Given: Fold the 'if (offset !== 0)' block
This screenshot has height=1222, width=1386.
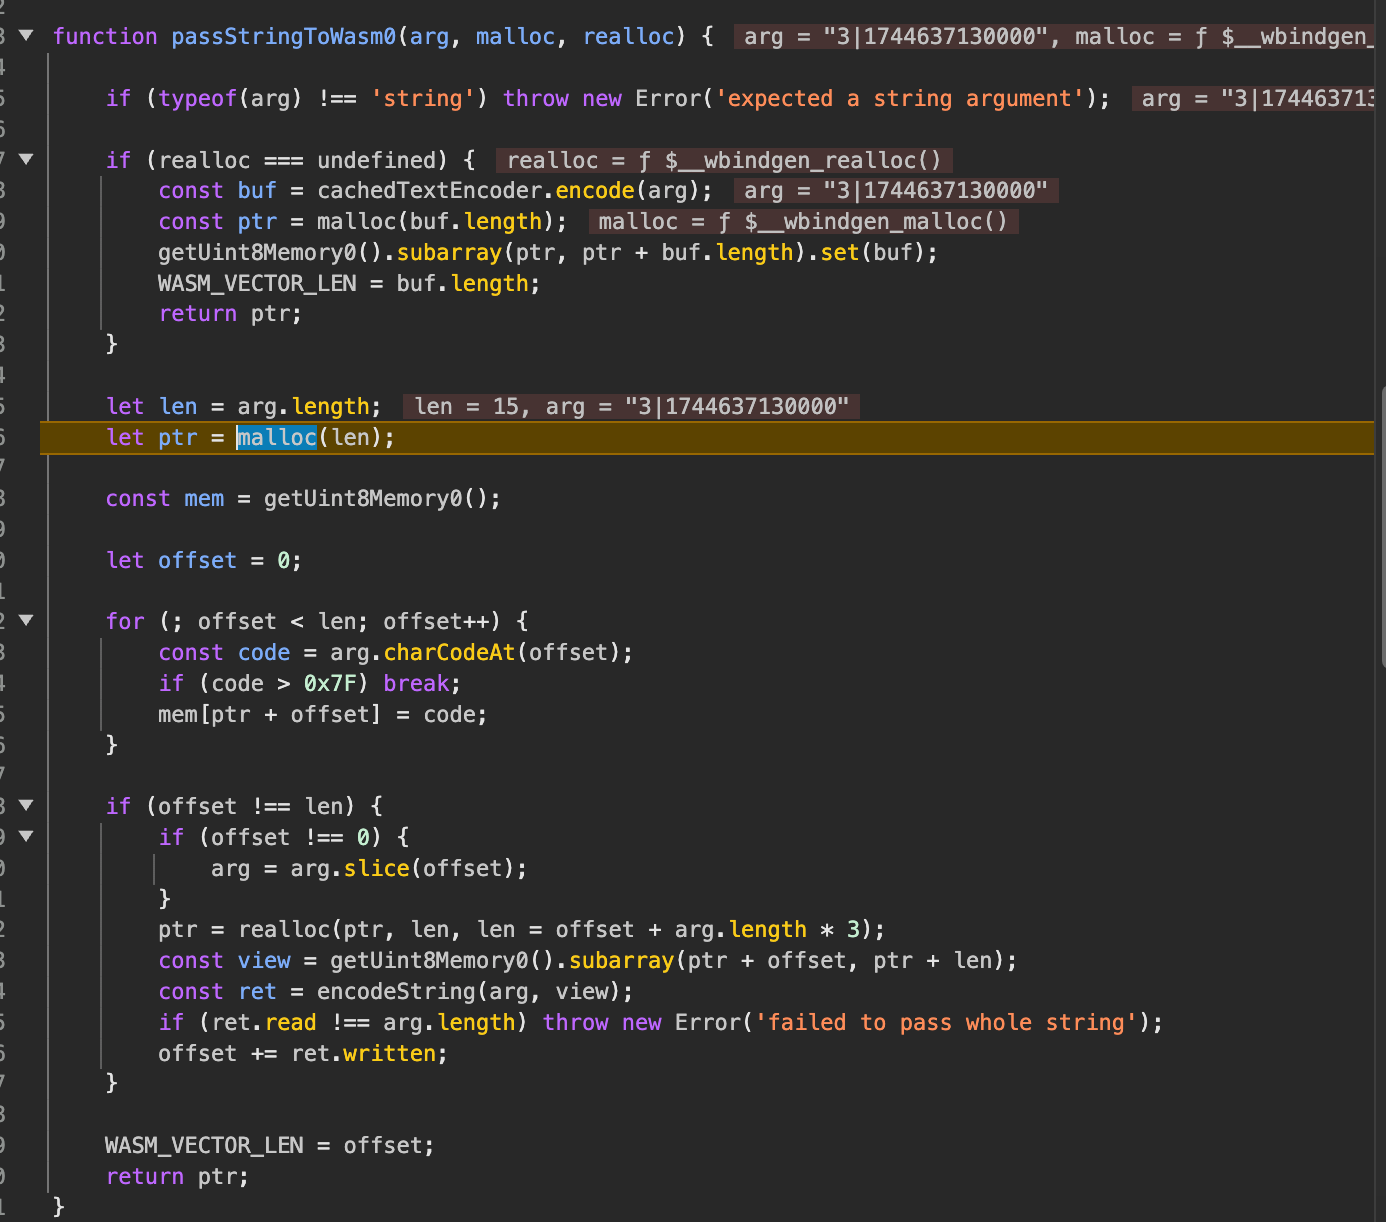Looking at the screenshot, I should 26,836.
